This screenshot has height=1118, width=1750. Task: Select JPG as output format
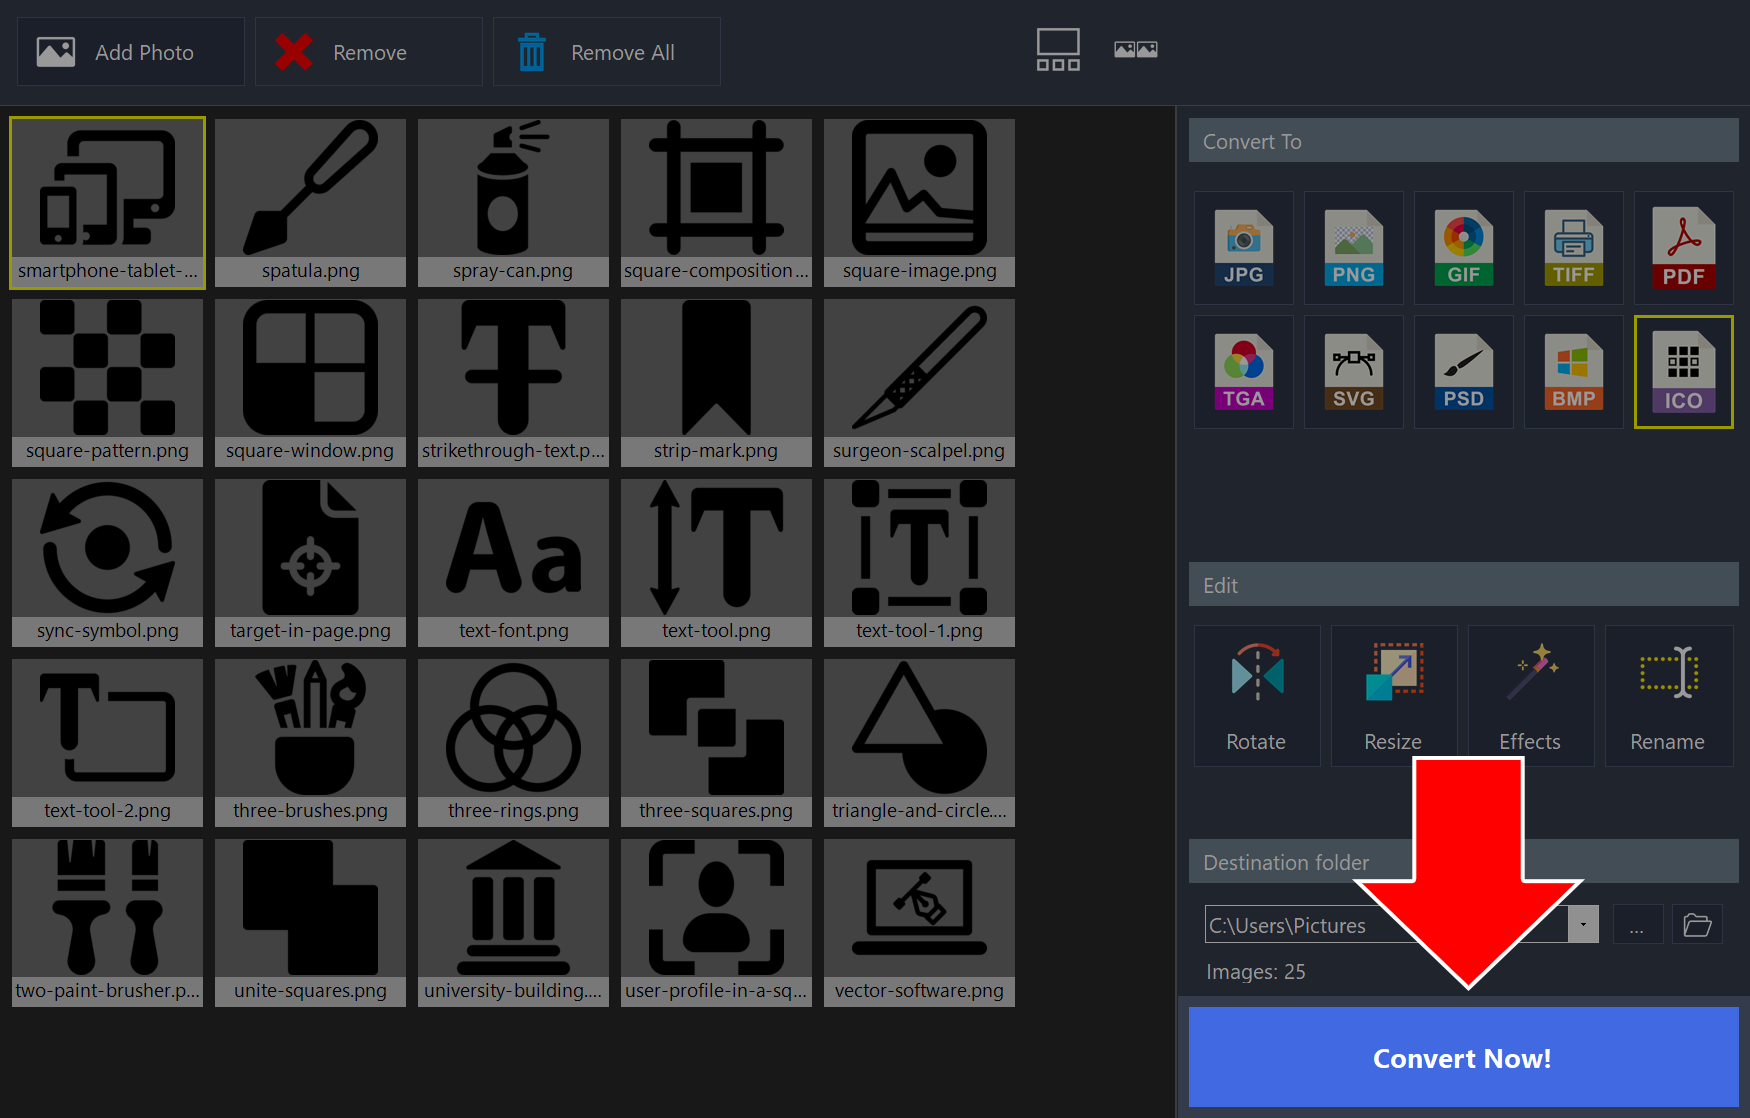pos(1244,248)
